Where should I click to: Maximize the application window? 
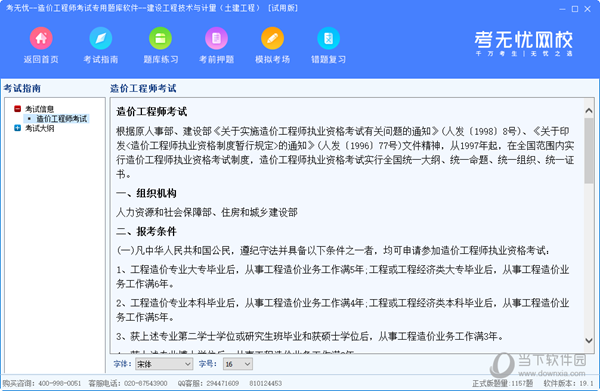pos(575,9)
